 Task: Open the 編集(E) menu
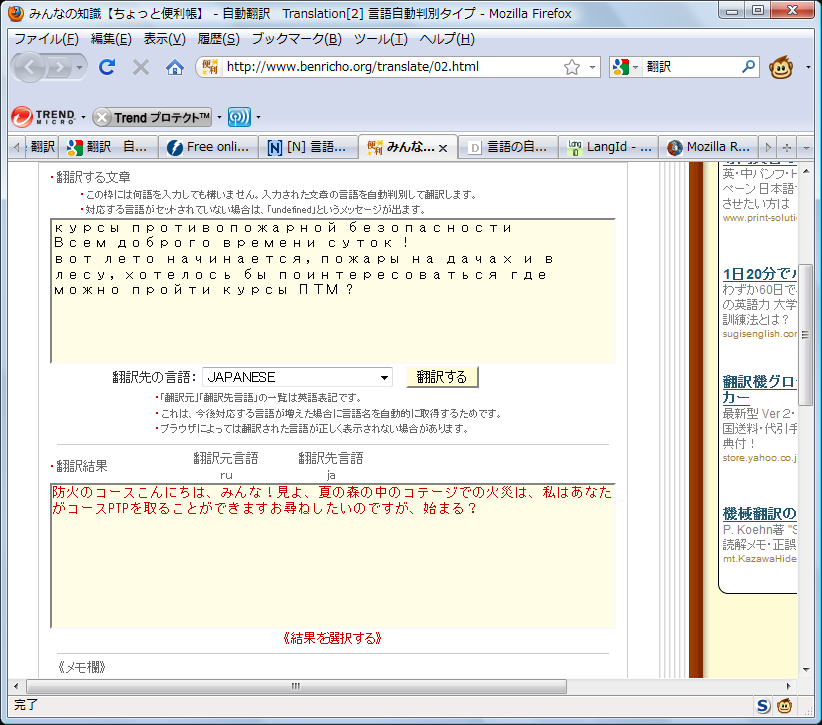tap(111, 39)
